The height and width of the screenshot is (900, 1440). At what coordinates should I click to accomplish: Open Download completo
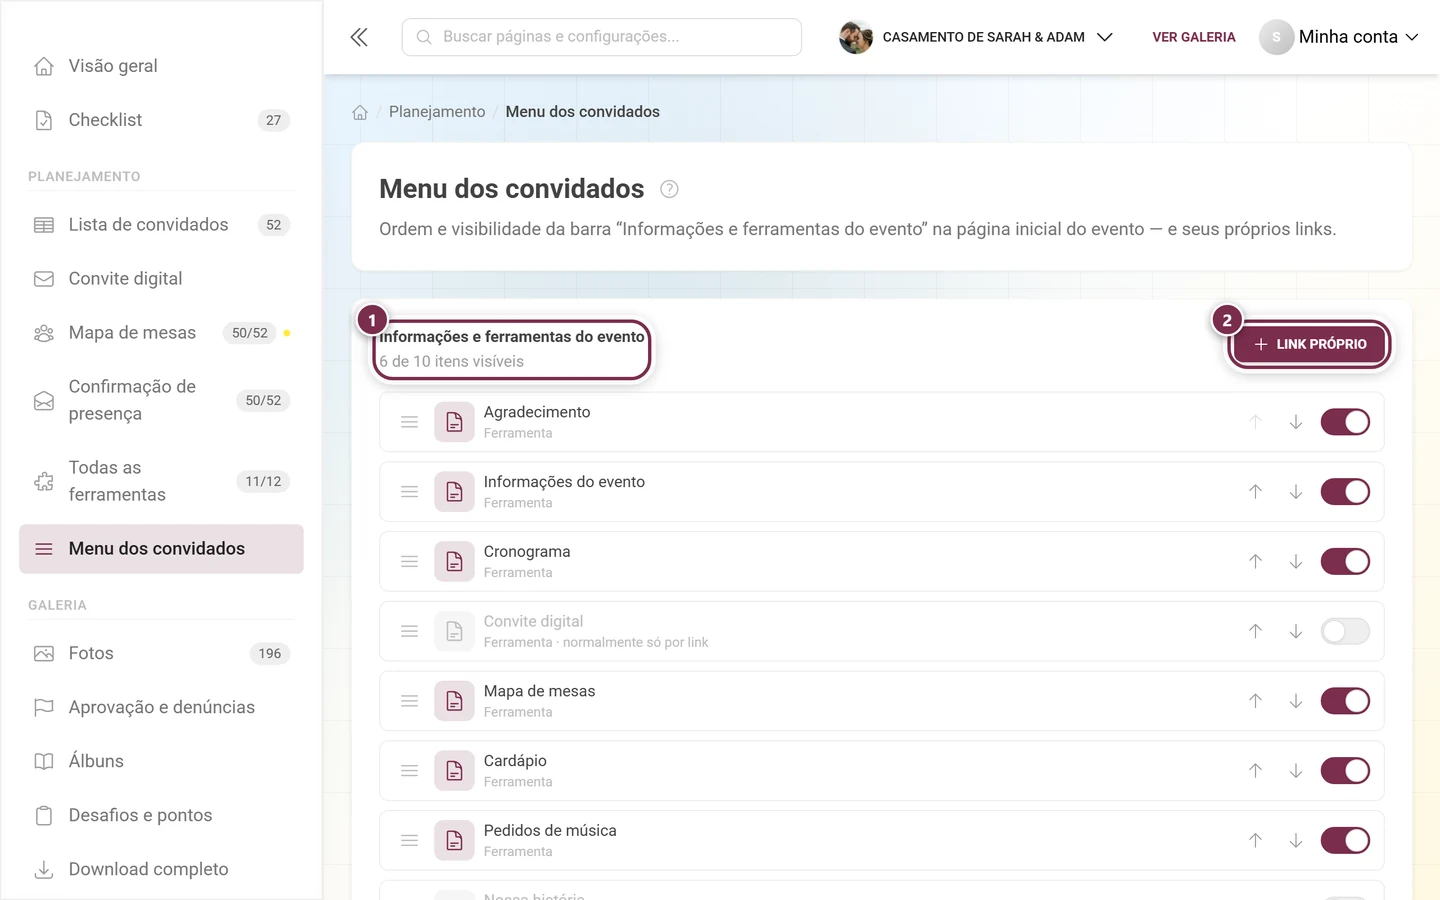[x=161, y=869]
